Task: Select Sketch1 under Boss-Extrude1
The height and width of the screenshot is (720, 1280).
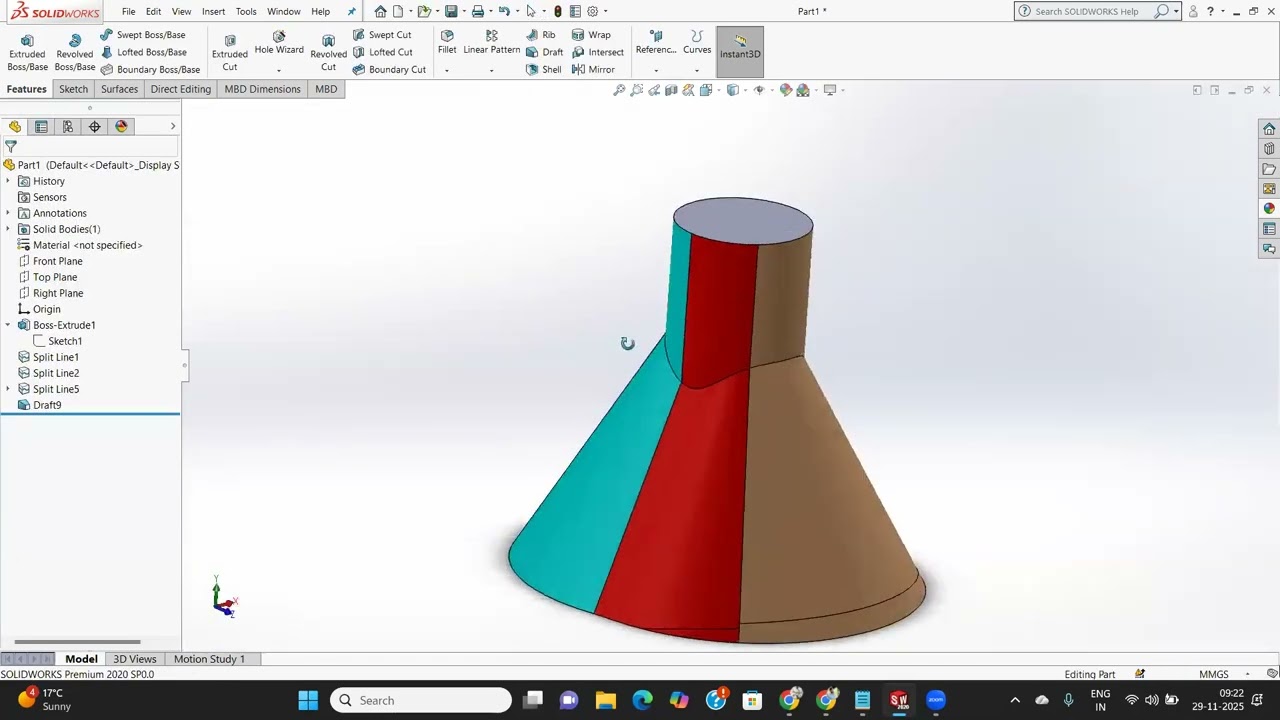Action: (57, 341)
